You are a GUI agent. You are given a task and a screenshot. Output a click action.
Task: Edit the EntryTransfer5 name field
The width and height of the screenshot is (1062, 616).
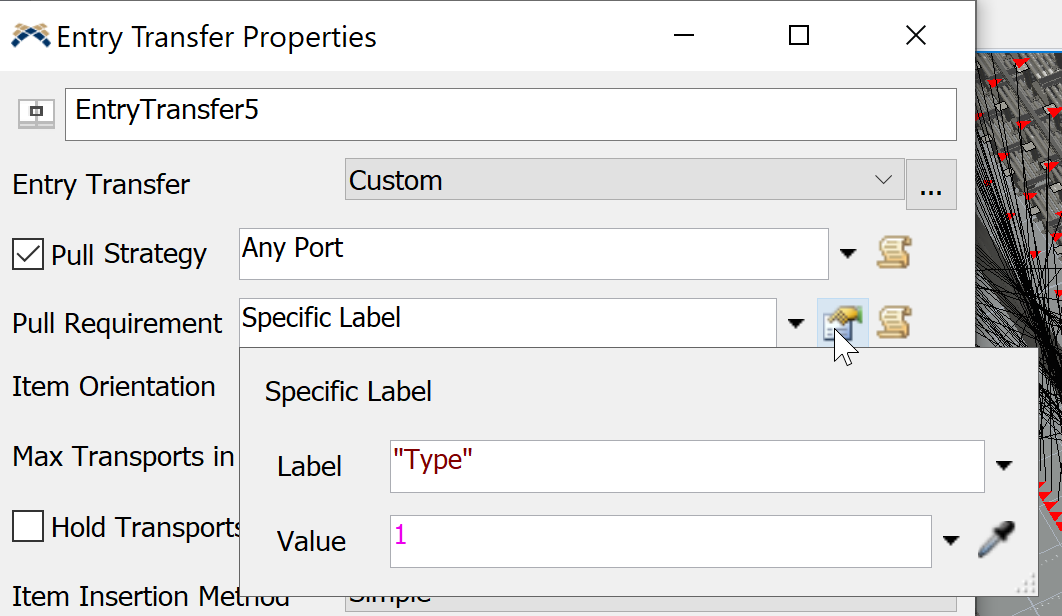click(511, 114)
